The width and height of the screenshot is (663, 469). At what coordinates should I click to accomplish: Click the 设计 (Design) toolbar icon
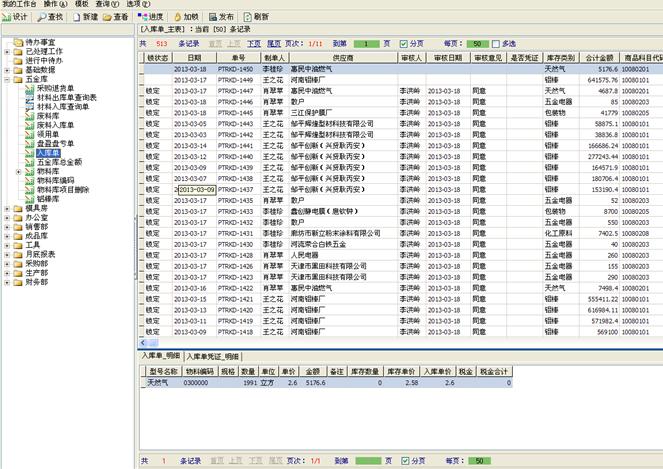coord(18,17)
